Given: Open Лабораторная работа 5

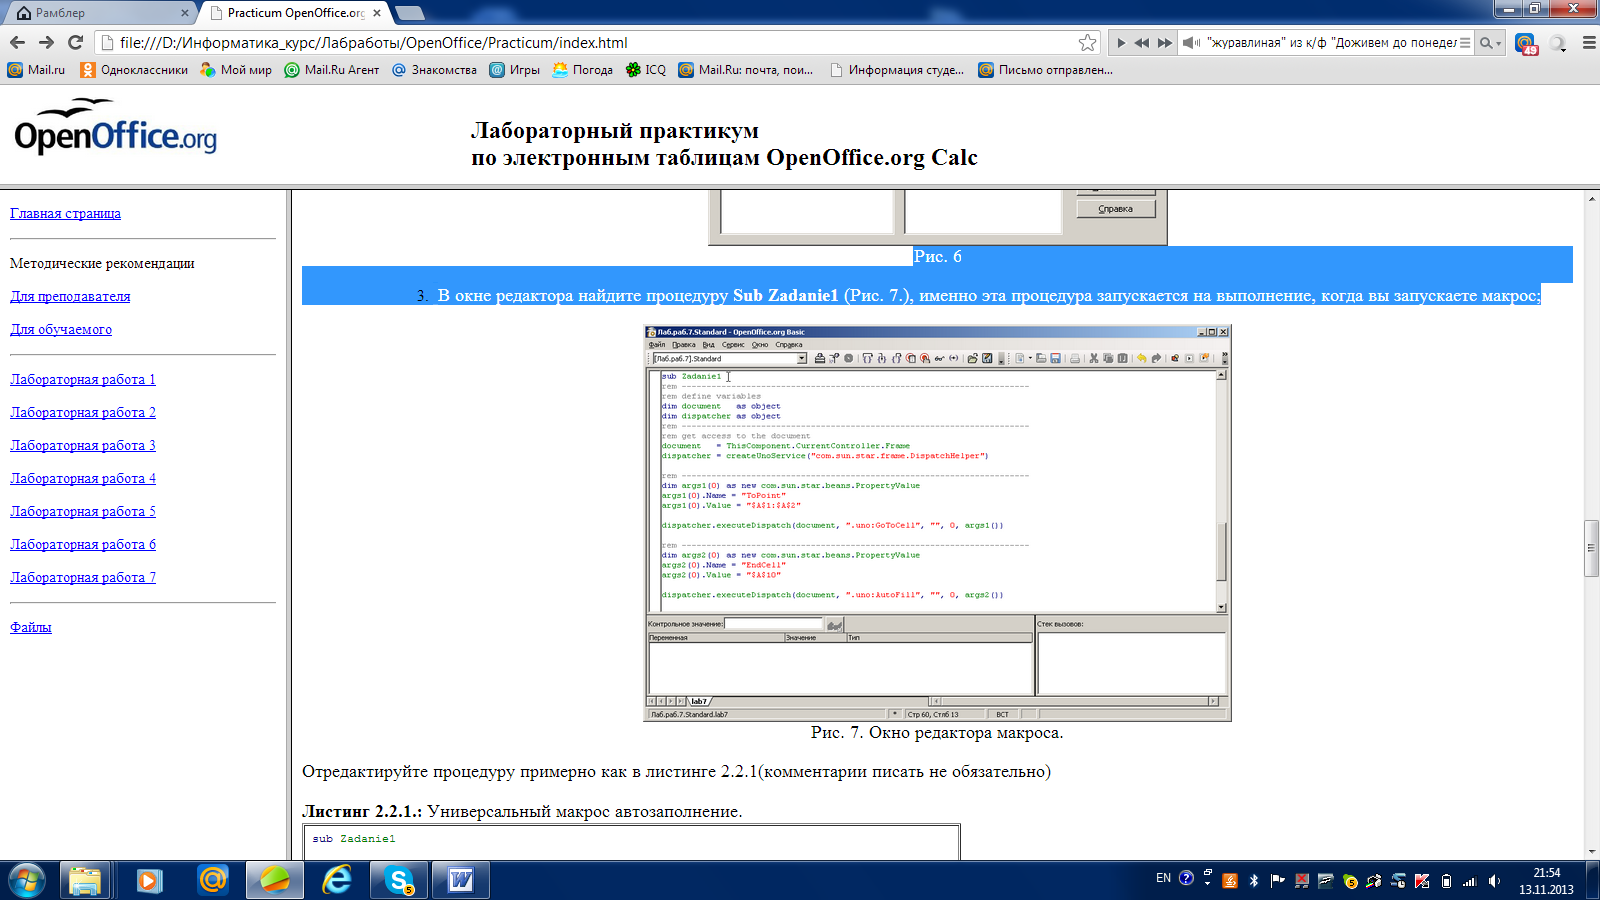Looking at the screenshot, I should (x=83, y=511).
